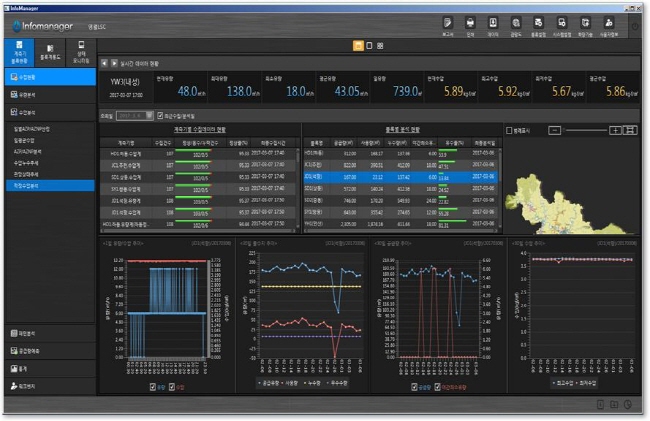Open the 공급량예측 section in the left sidebar
Viewport: 650px width, 421px height.
point(50,351)
